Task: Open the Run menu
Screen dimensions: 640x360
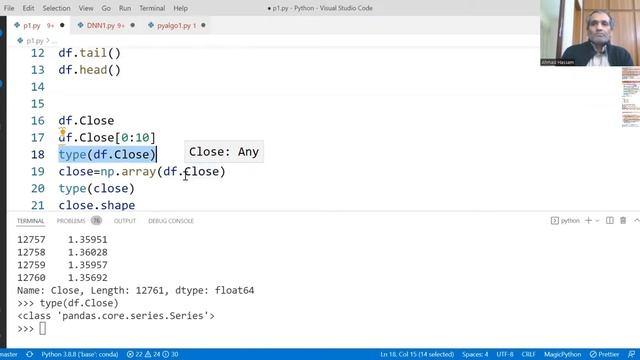Action: [125, 8]
